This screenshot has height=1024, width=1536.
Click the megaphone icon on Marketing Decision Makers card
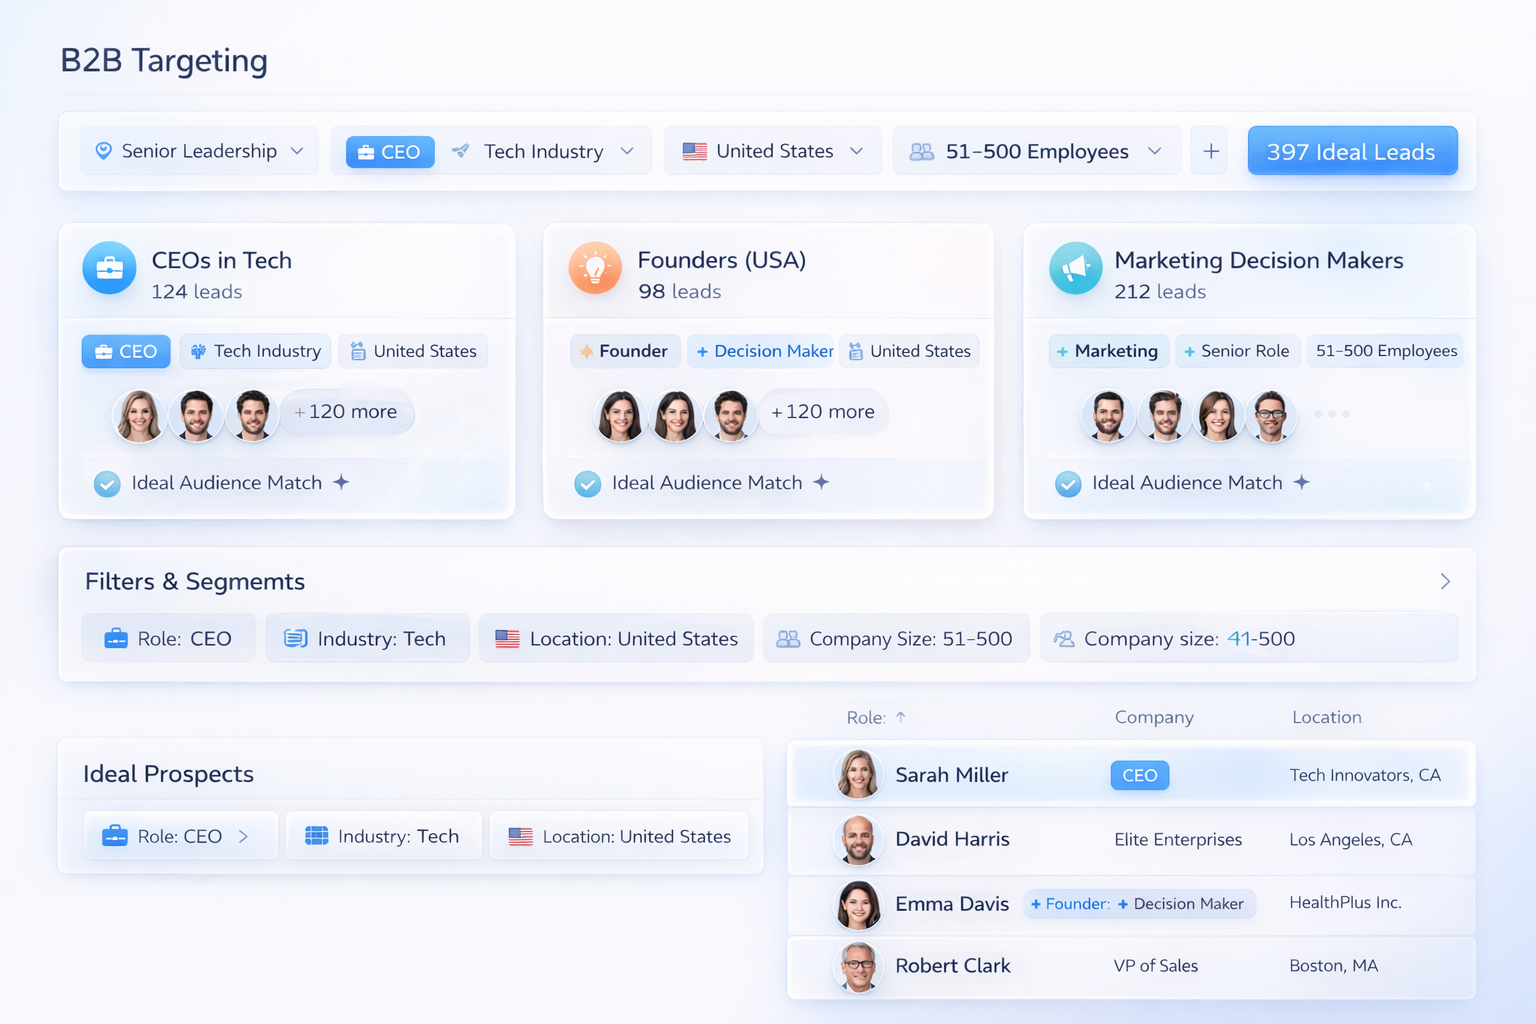1075,268
